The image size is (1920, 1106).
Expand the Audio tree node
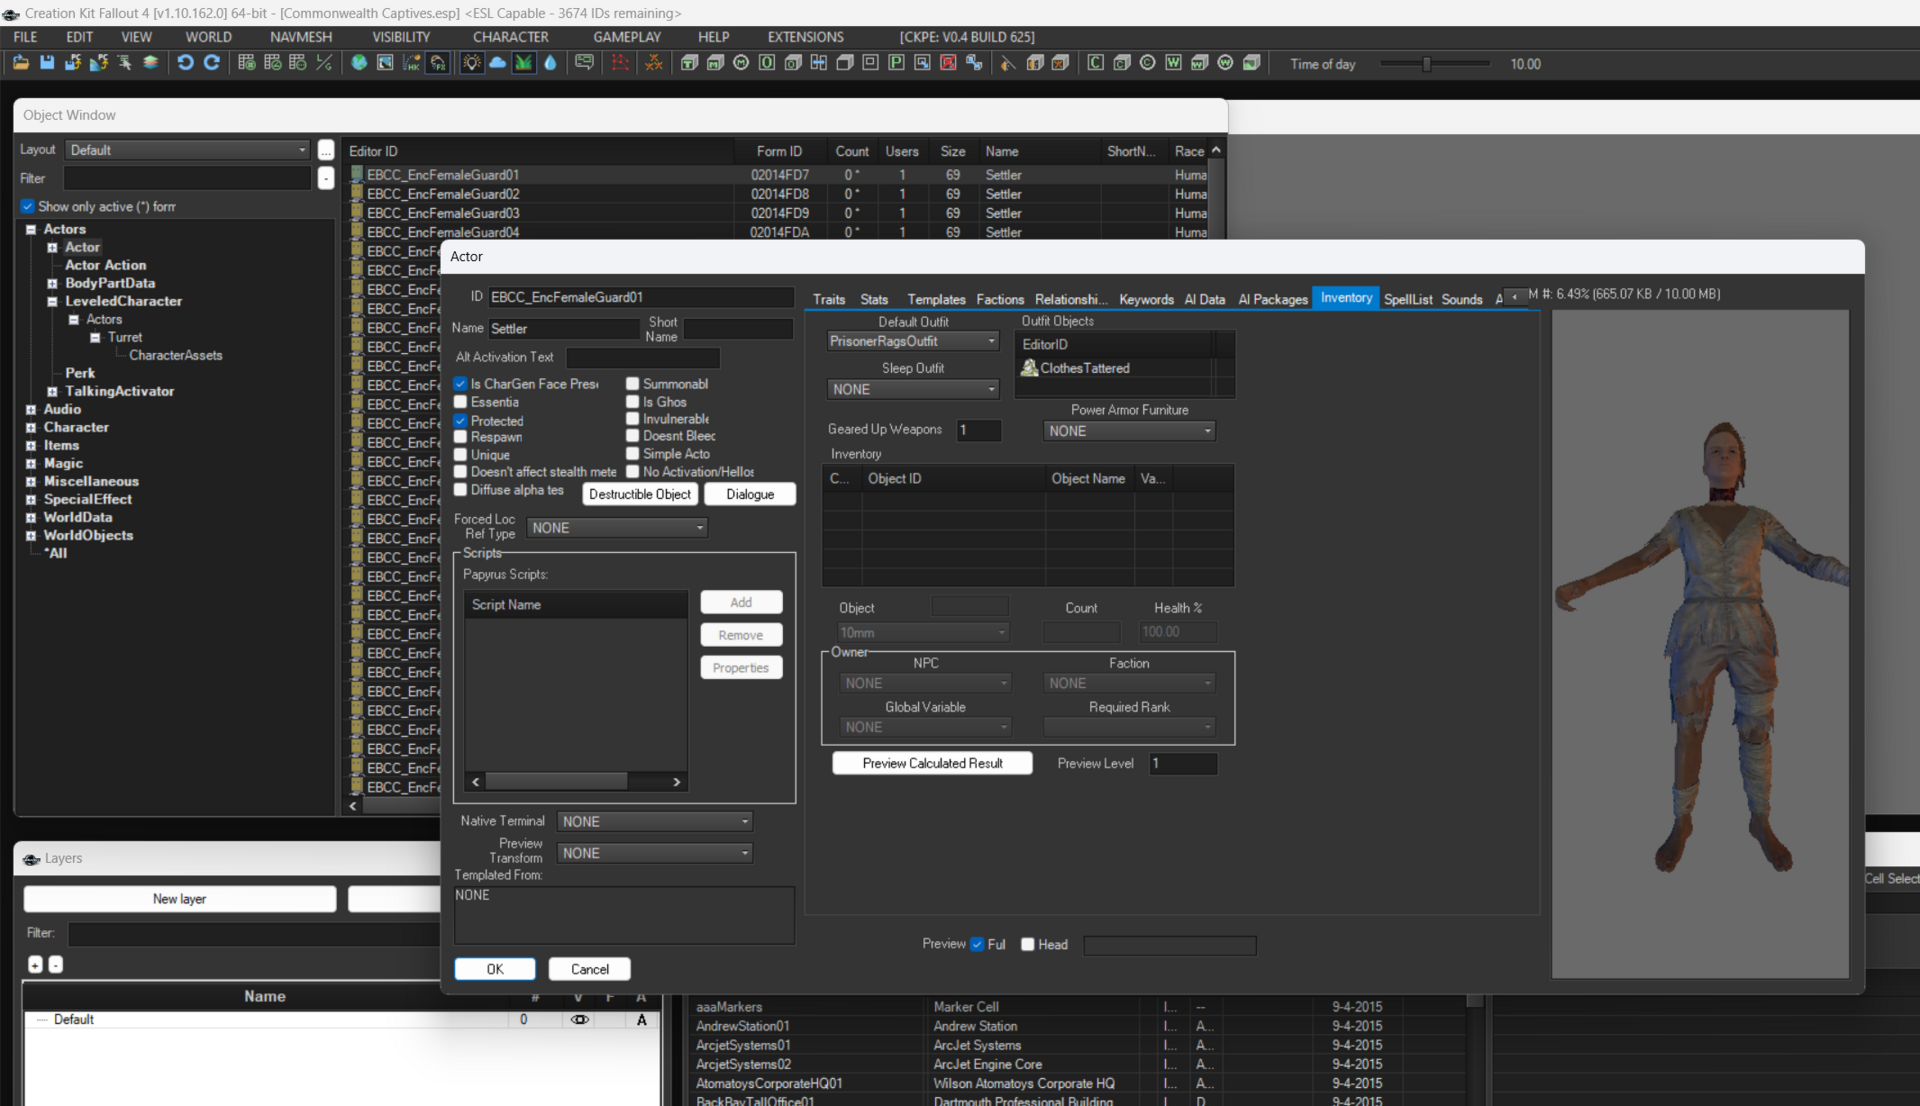pyautogui.click(x=31, y=410)
